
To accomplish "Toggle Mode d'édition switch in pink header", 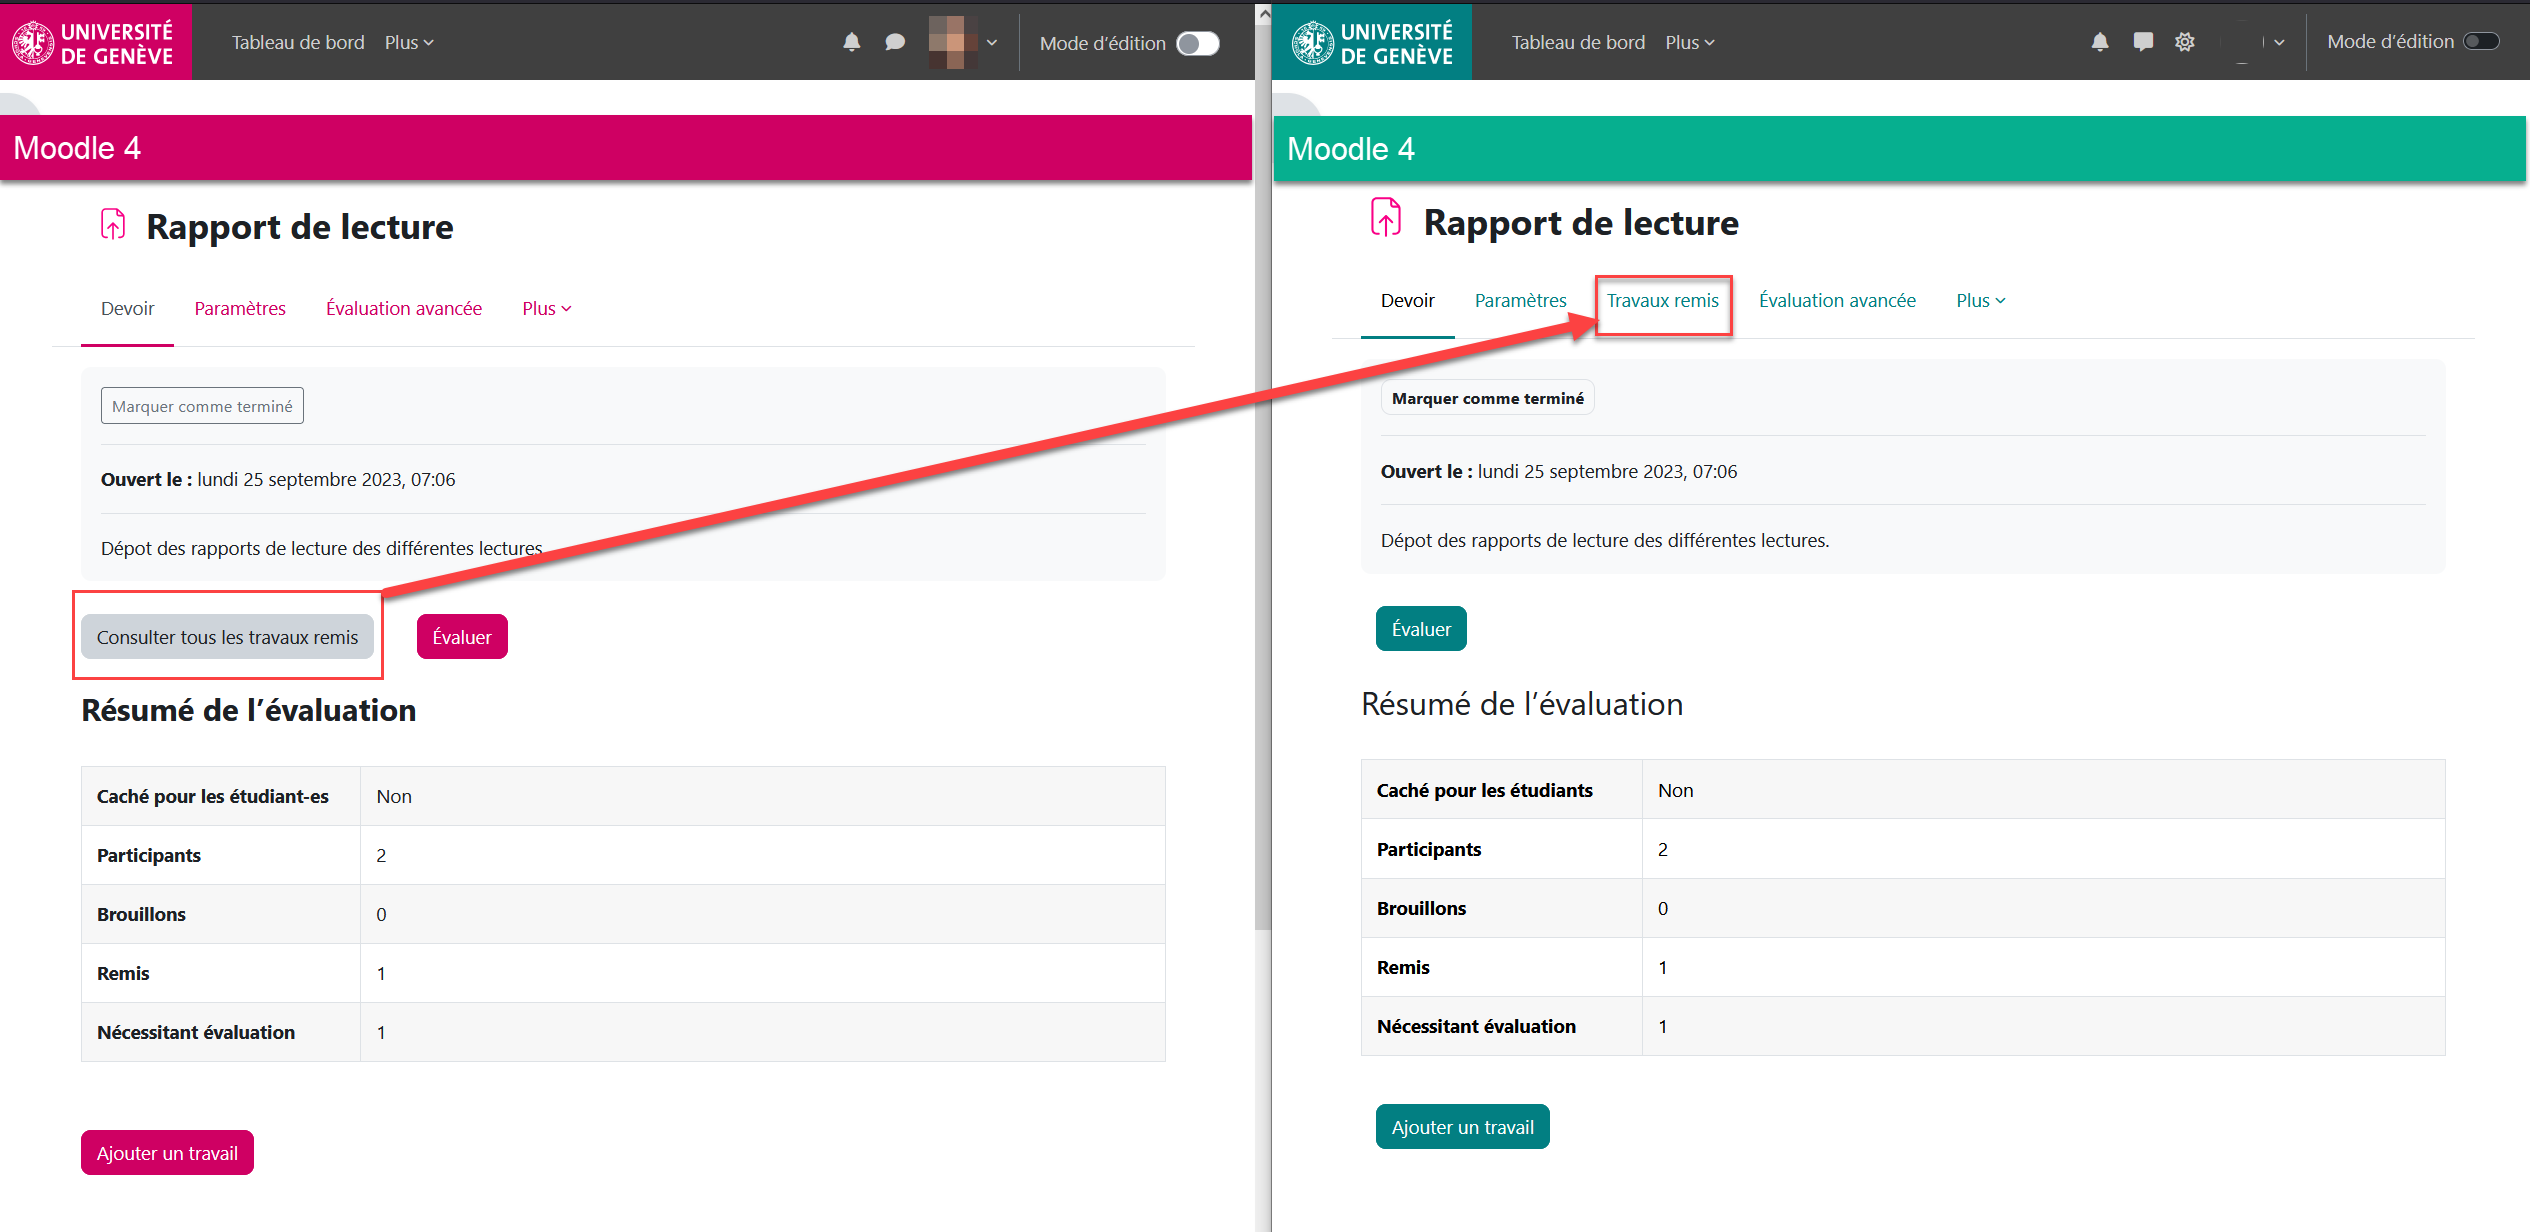I will click(1197, 43).
